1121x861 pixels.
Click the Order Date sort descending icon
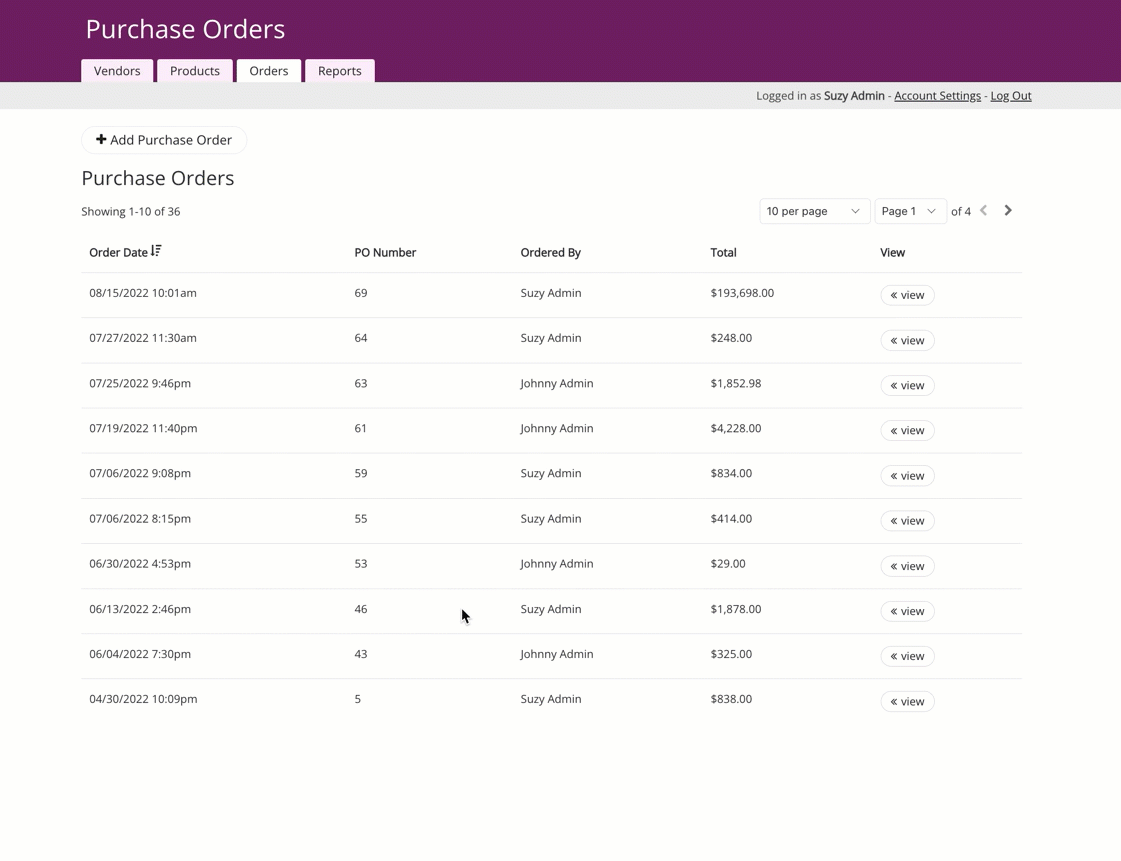click(x=156, y=252)
